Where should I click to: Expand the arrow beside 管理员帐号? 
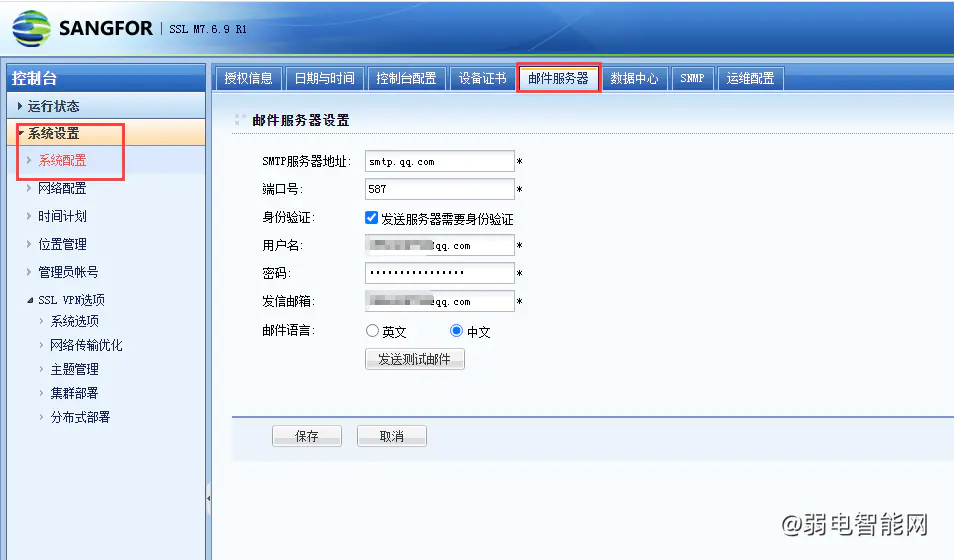(x=29, y=272)
